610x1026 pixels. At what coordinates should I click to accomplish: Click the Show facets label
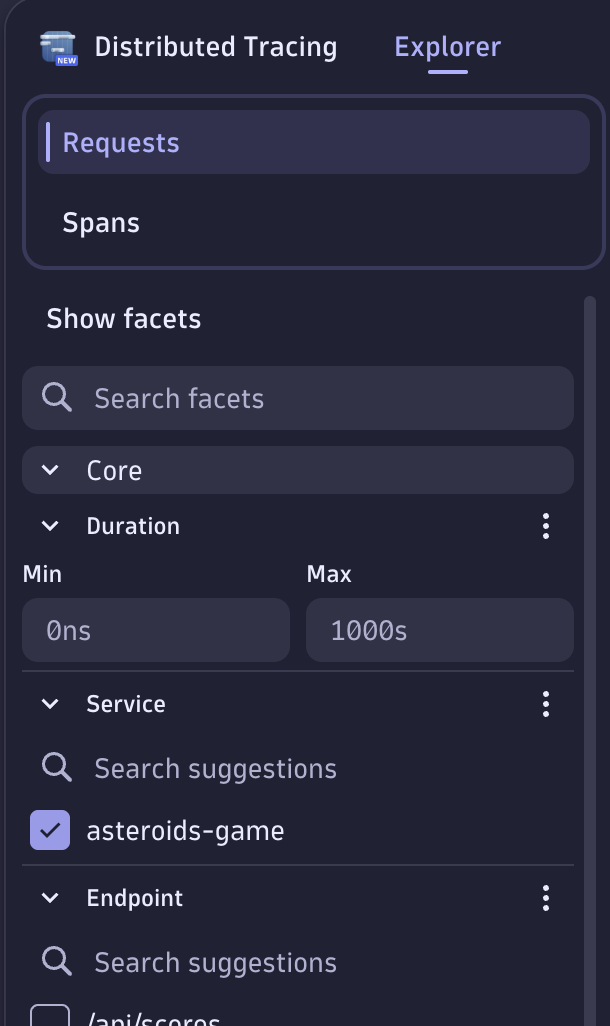click(123, 318)
